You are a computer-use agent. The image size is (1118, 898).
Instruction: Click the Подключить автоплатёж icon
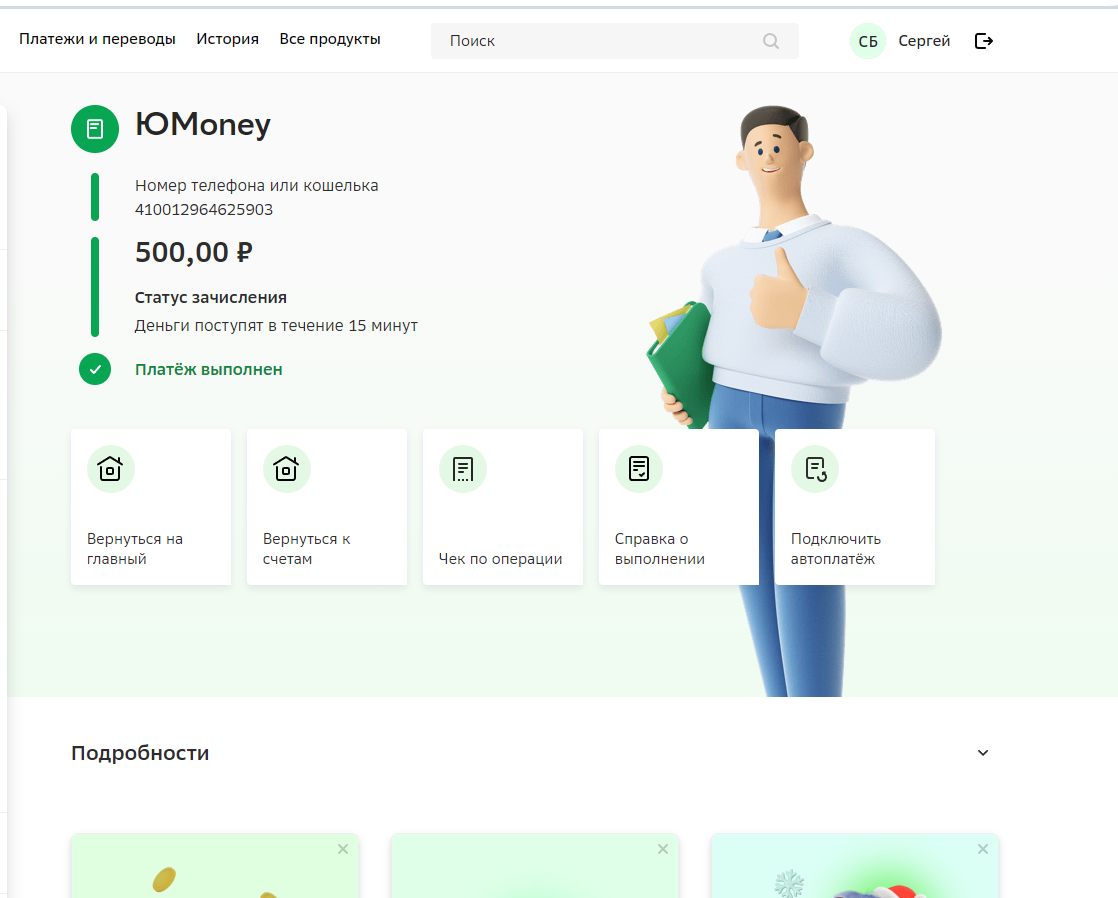click(815, 469)
